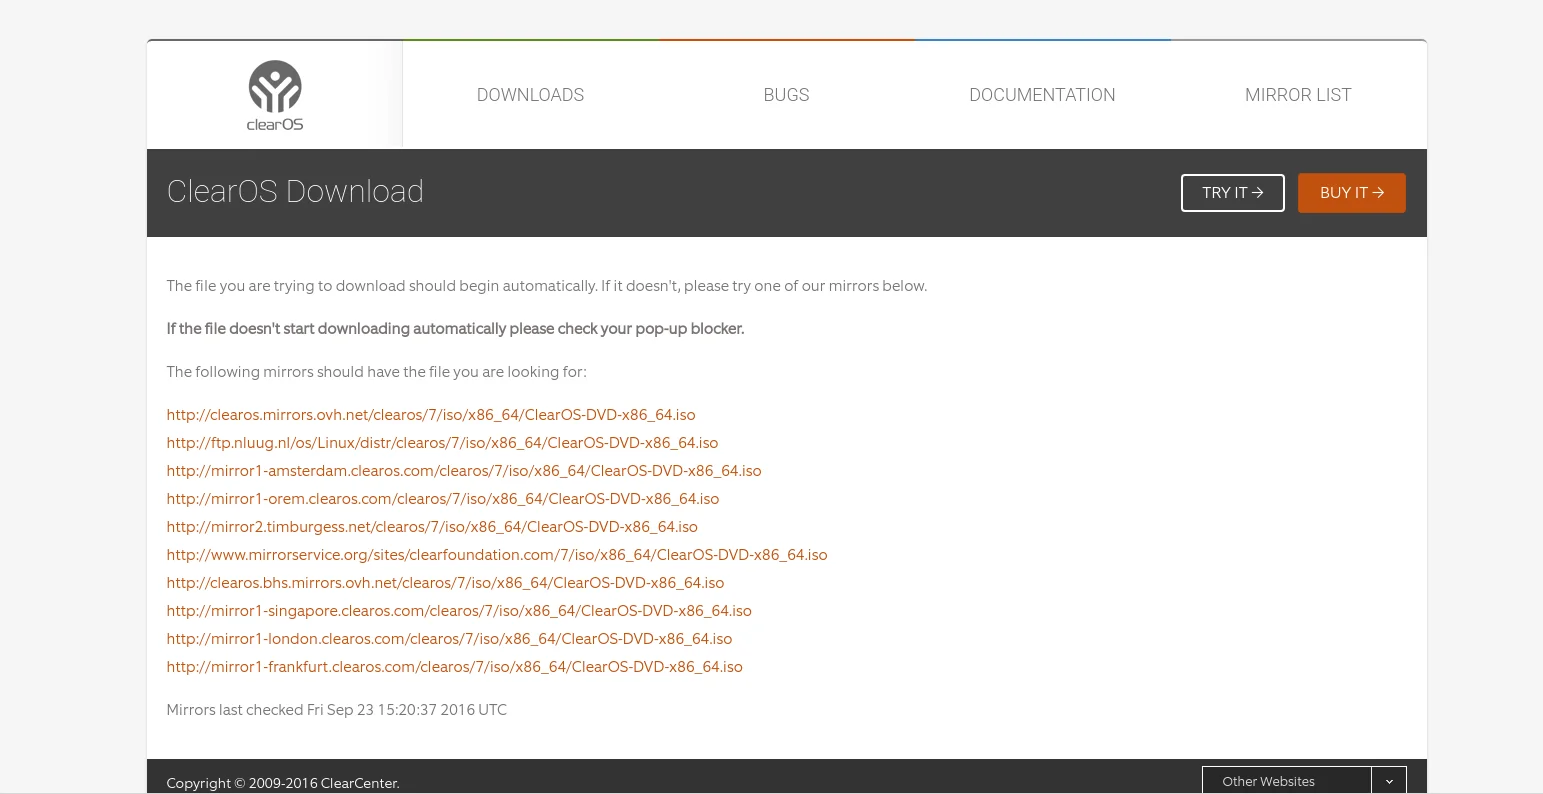The image size is (1543, 794).
Task: Open the mirror1-singapore.clearos.com mirror link
Action: click(459, 611)
